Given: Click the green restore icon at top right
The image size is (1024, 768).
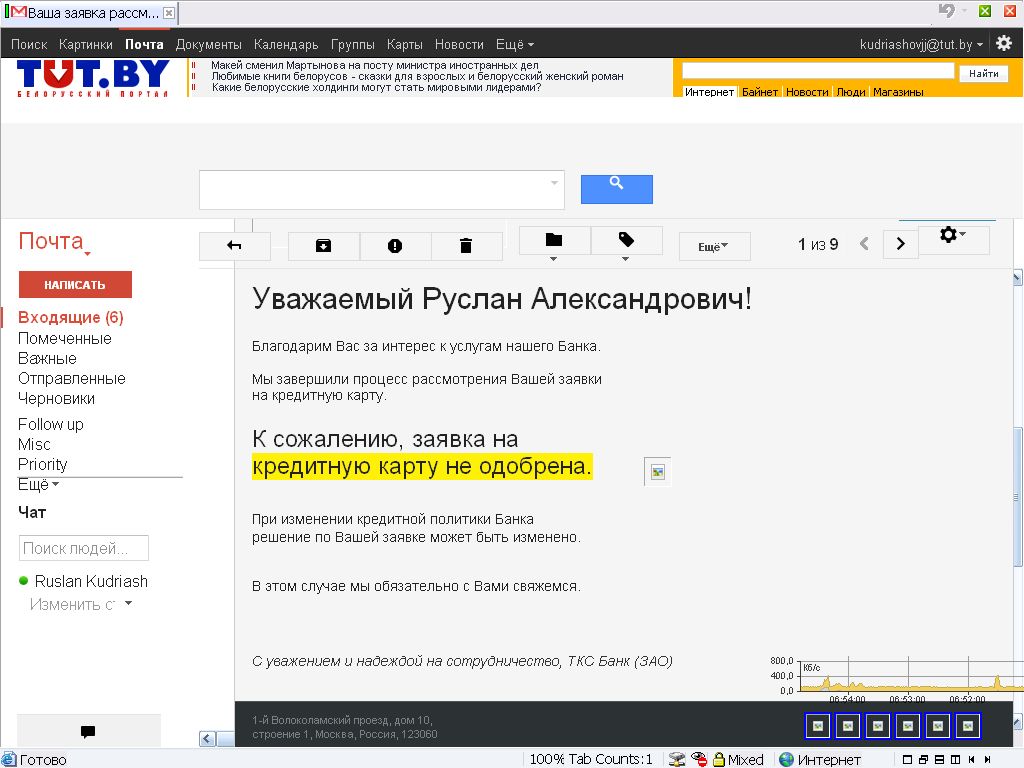Looking at the screenshot, I should point(985,11).
